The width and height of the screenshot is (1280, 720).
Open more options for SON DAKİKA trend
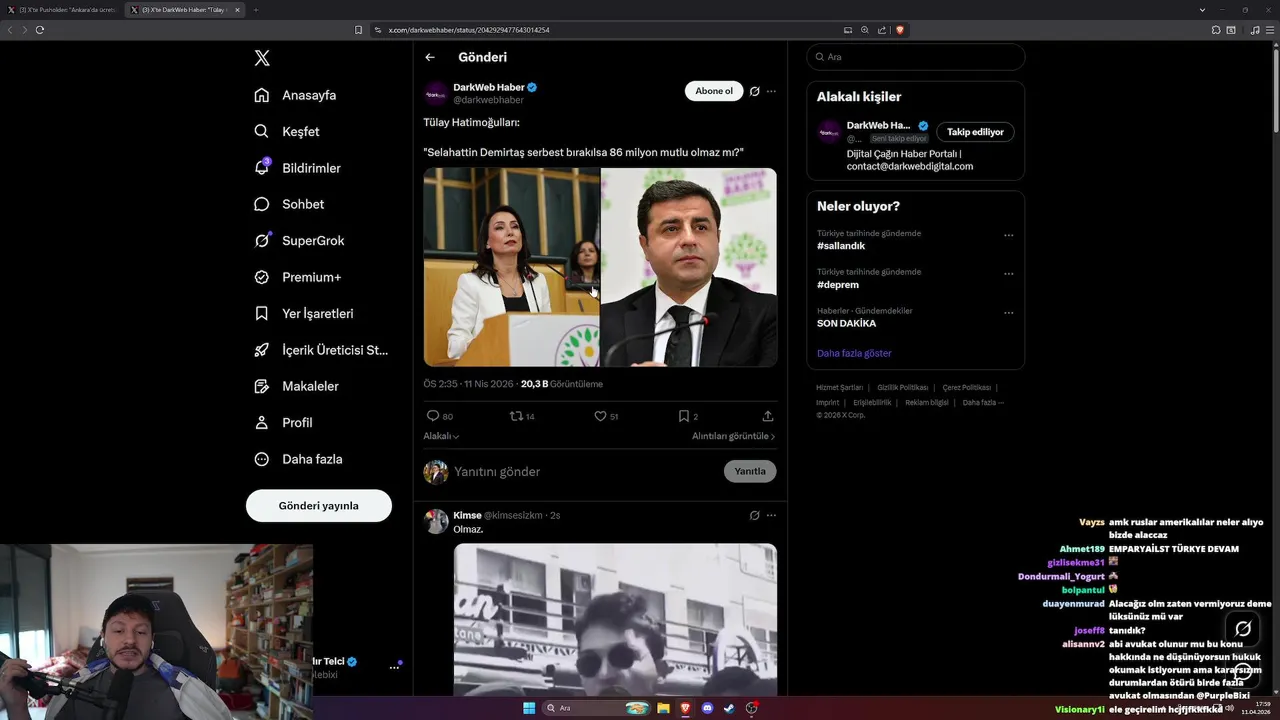pyautogui.click(x=1008, y=313)
